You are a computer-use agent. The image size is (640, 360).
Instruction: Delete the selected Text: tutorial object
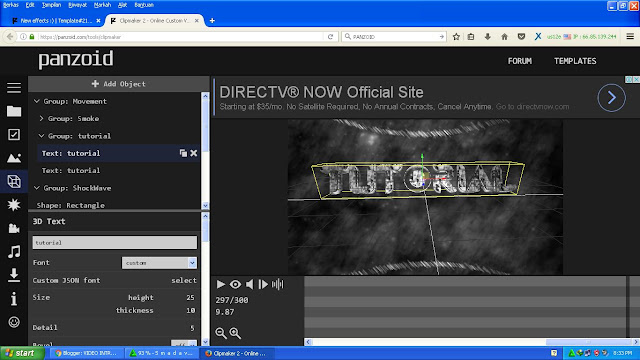click(193, 153)
